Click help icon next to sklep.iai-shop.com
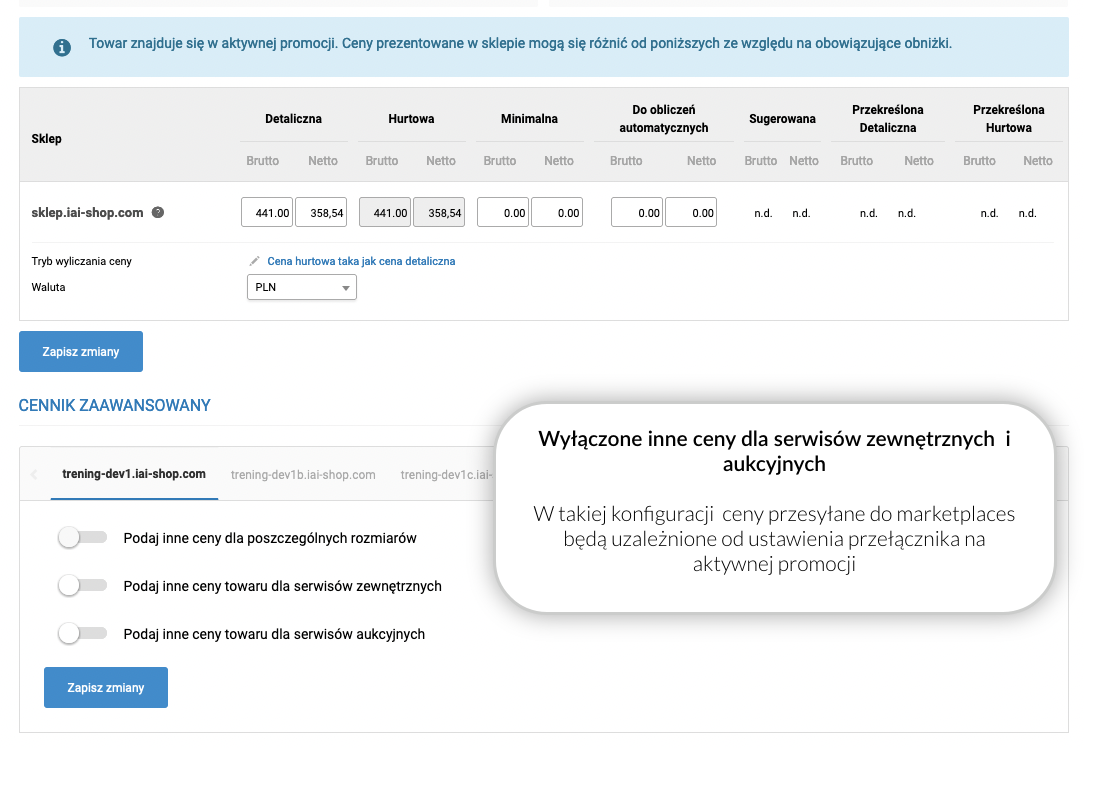 point(158,213)
